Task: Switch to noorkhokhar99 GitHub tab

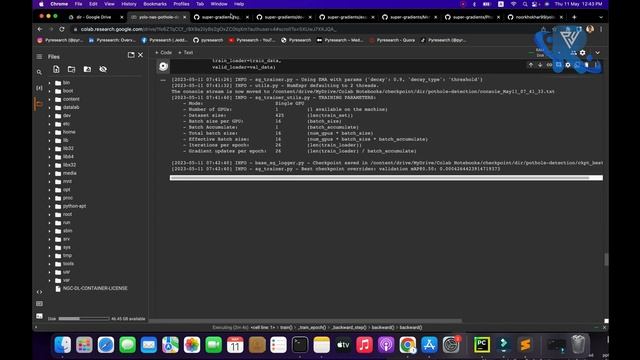Action: tap(535, 17)
